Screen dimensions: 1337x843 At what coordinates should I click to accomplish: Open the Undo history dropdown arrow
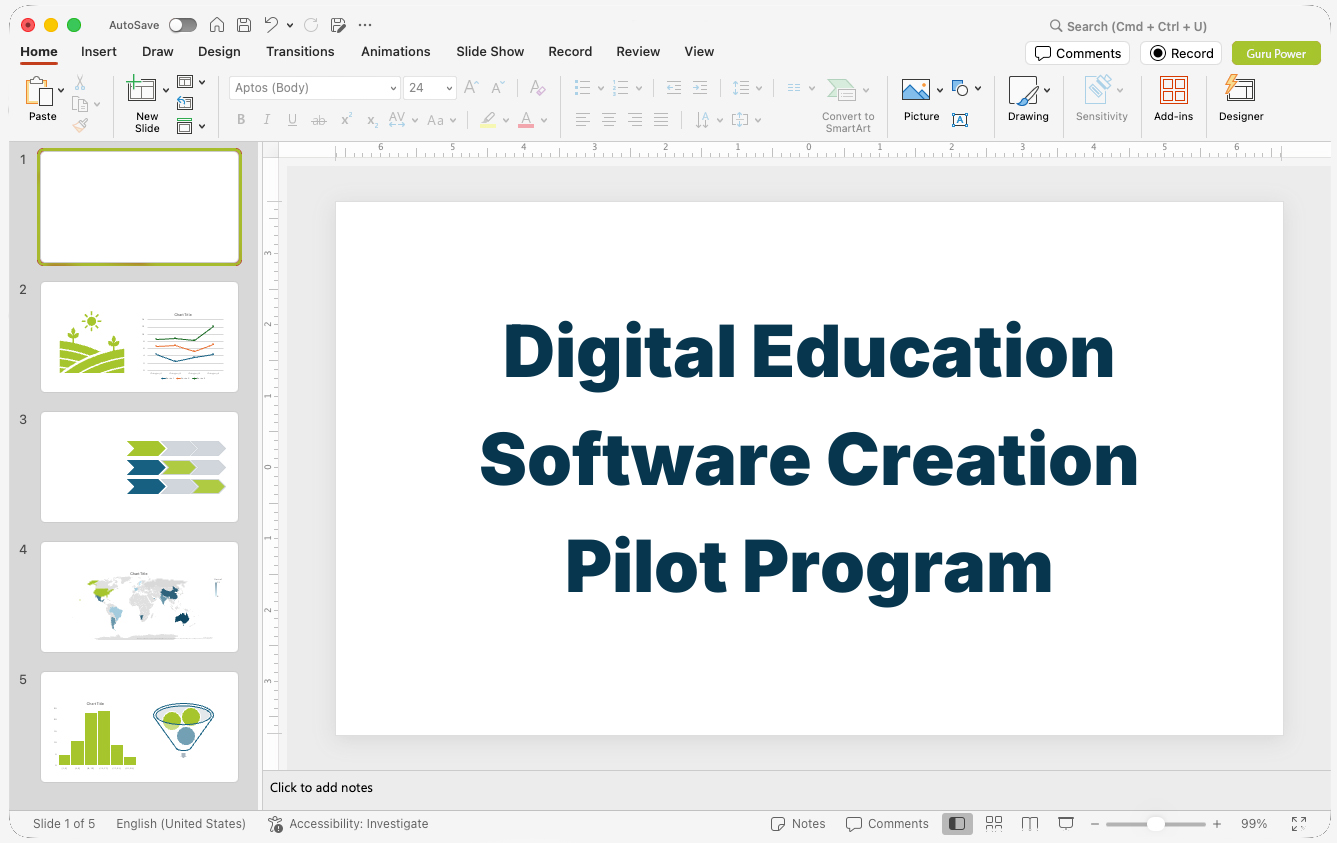pyautogui.click(x=290, y=25)
